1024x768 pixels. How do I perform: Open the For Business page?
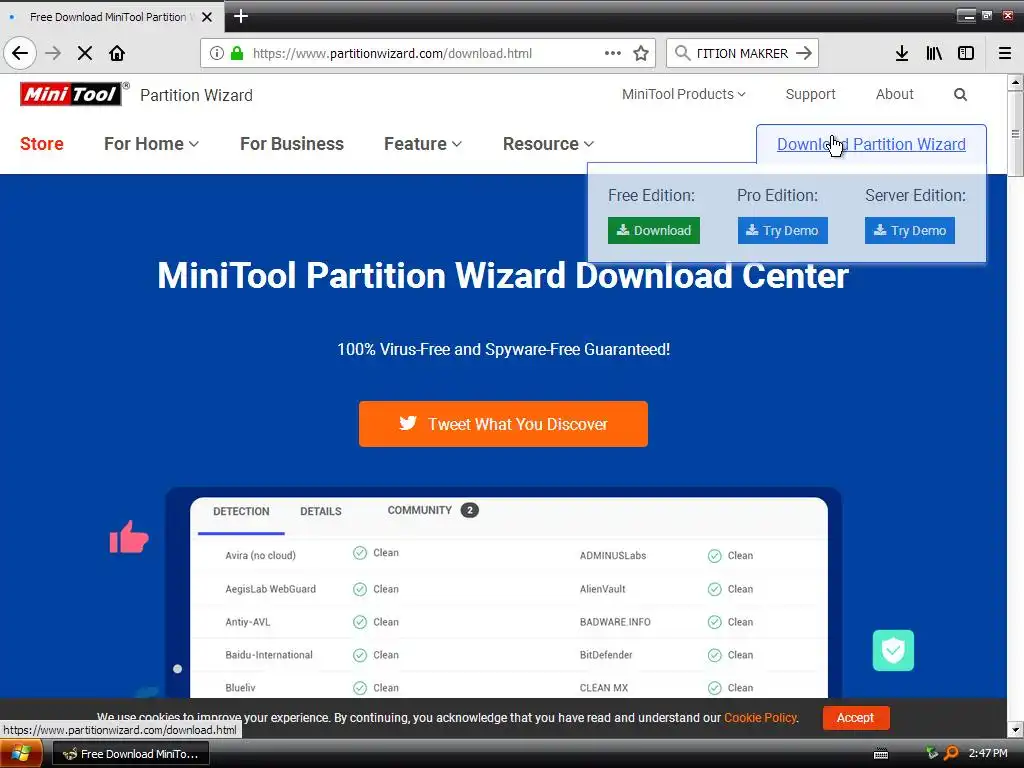point(292,144)
